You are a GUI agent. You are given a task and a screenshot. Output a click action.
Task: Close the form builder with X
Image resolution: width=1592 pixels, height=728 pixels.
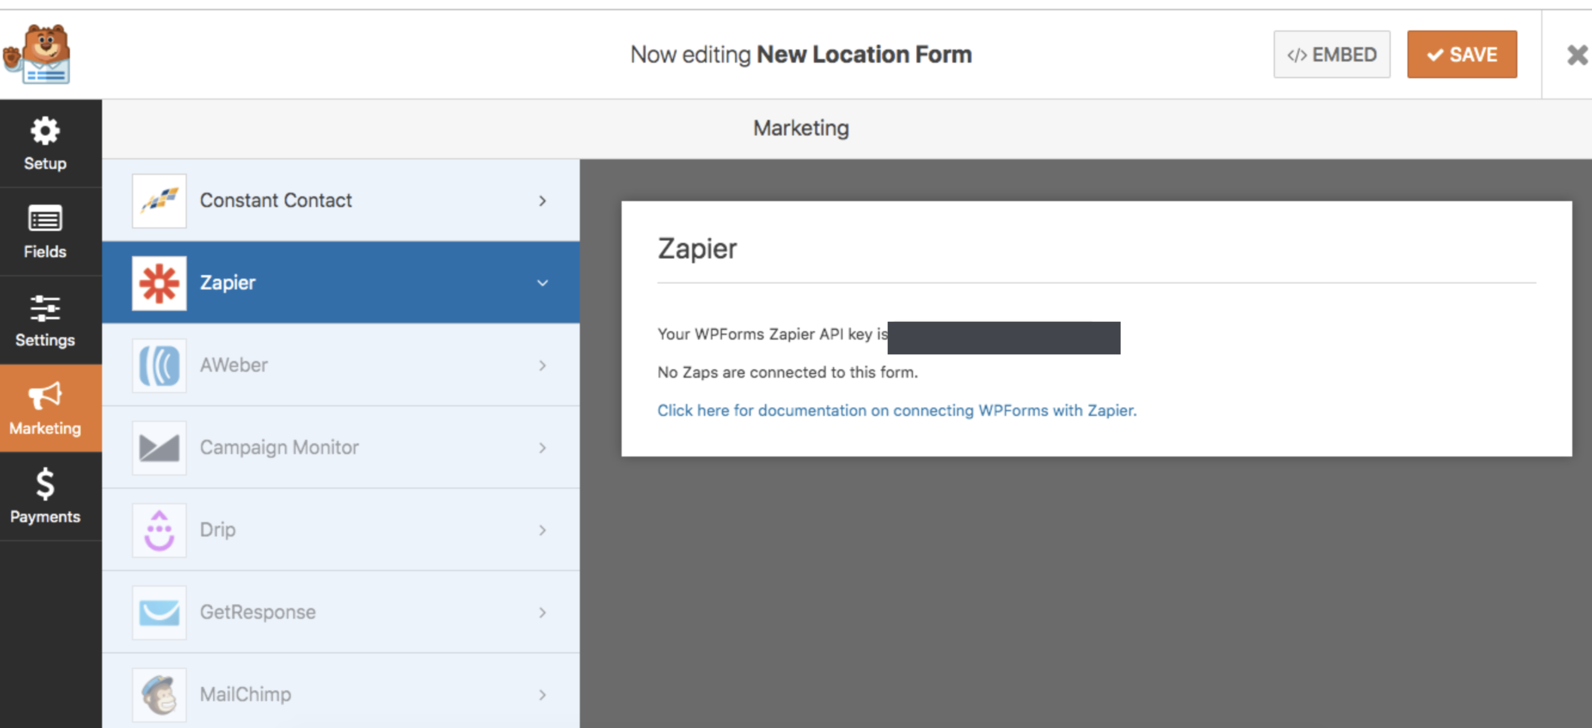pyautogui.click(x=1577, y=55)
